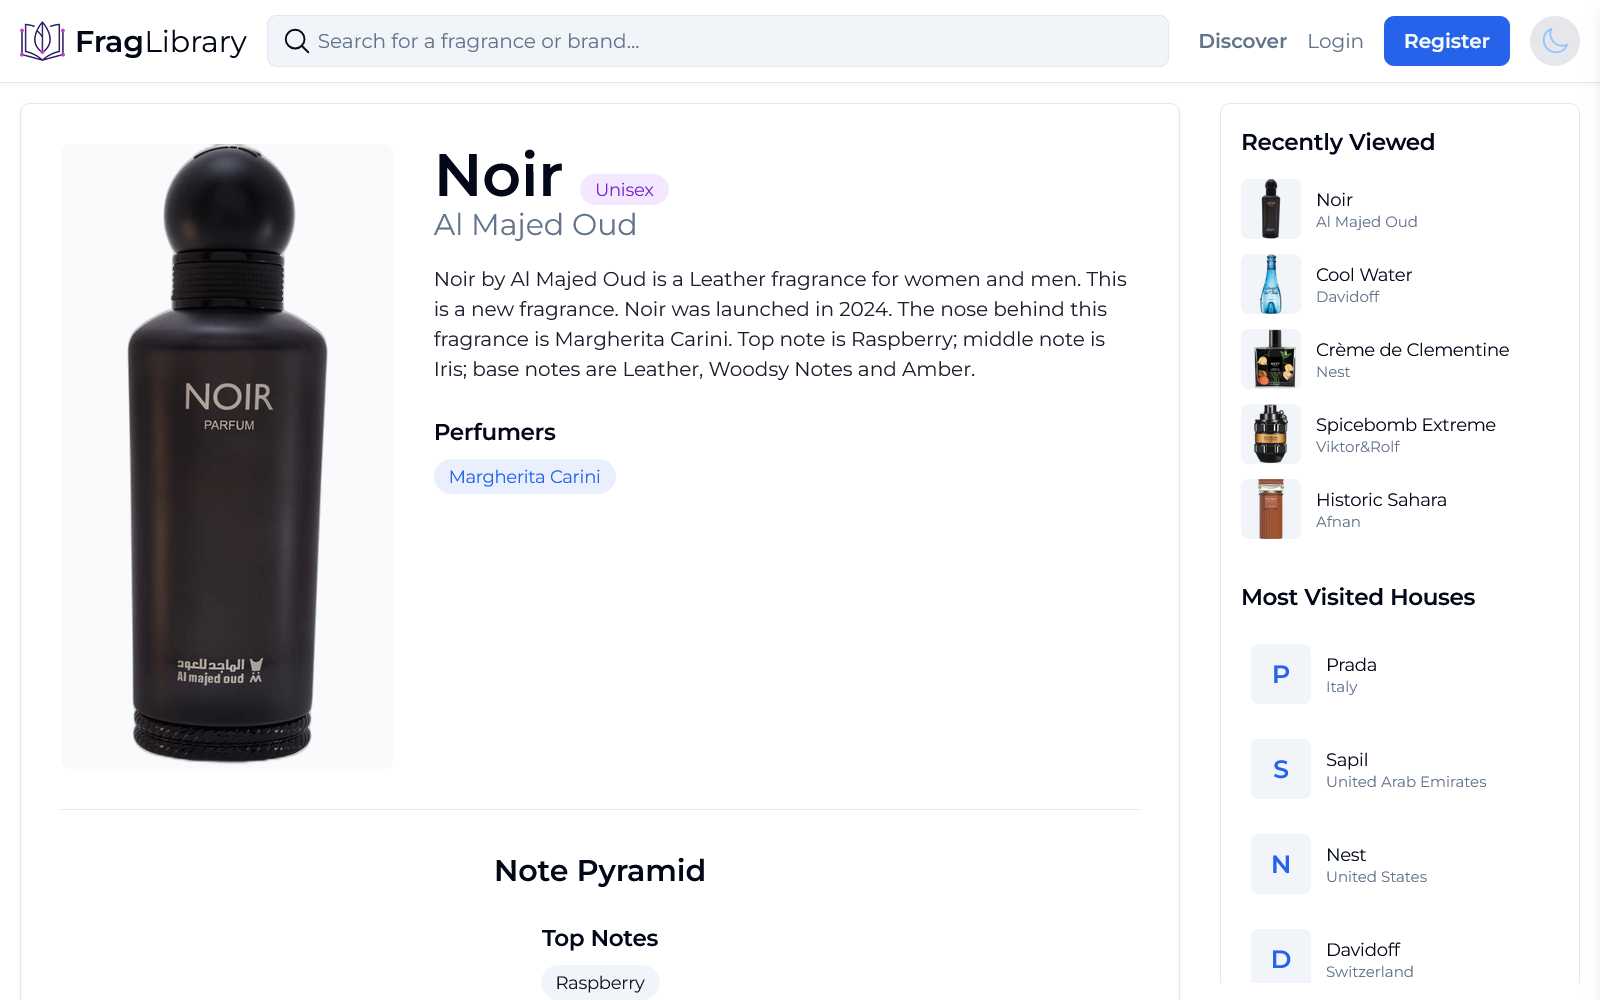Click the Cool Water bottle thumbnail

click(x=1271, y=284)
